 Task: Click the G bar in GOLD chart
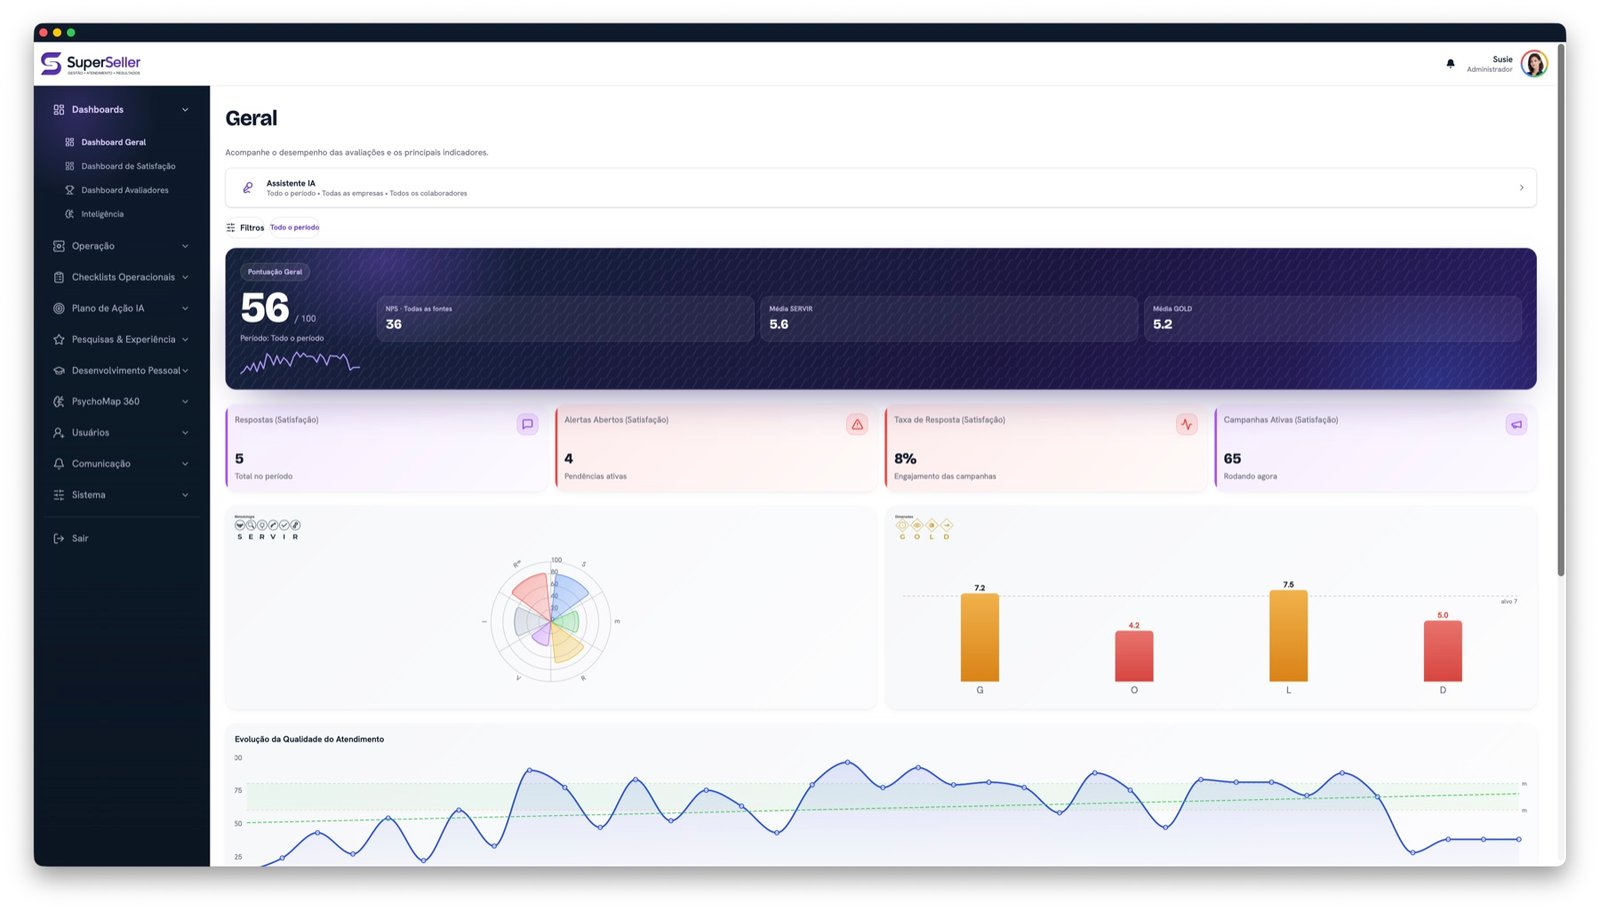pos(980,638)
